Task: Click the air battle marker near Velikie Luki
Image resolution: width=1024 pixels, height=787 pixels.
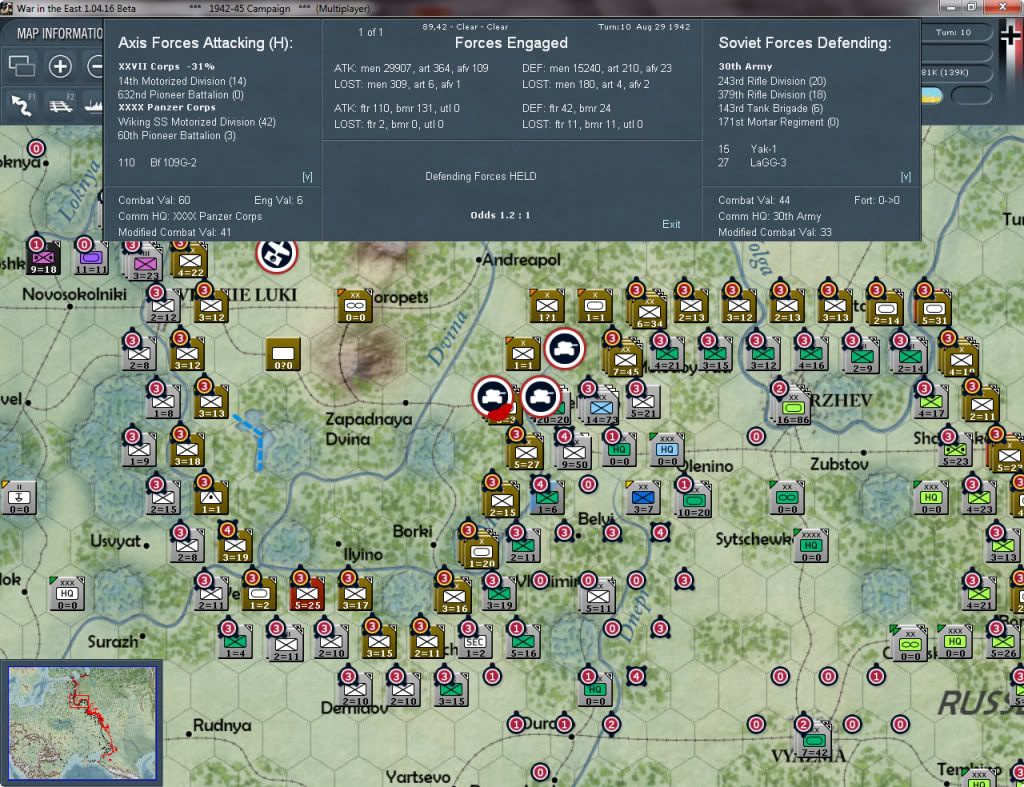Action: 277,254
